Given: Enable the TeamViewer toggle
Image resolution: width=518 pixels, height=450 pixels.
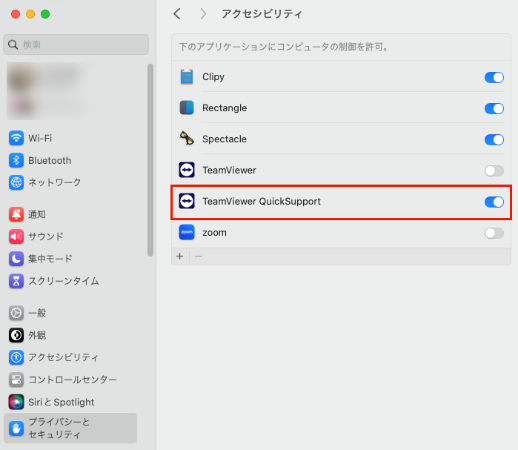Looking at the screenshot, I should (494, 171).
